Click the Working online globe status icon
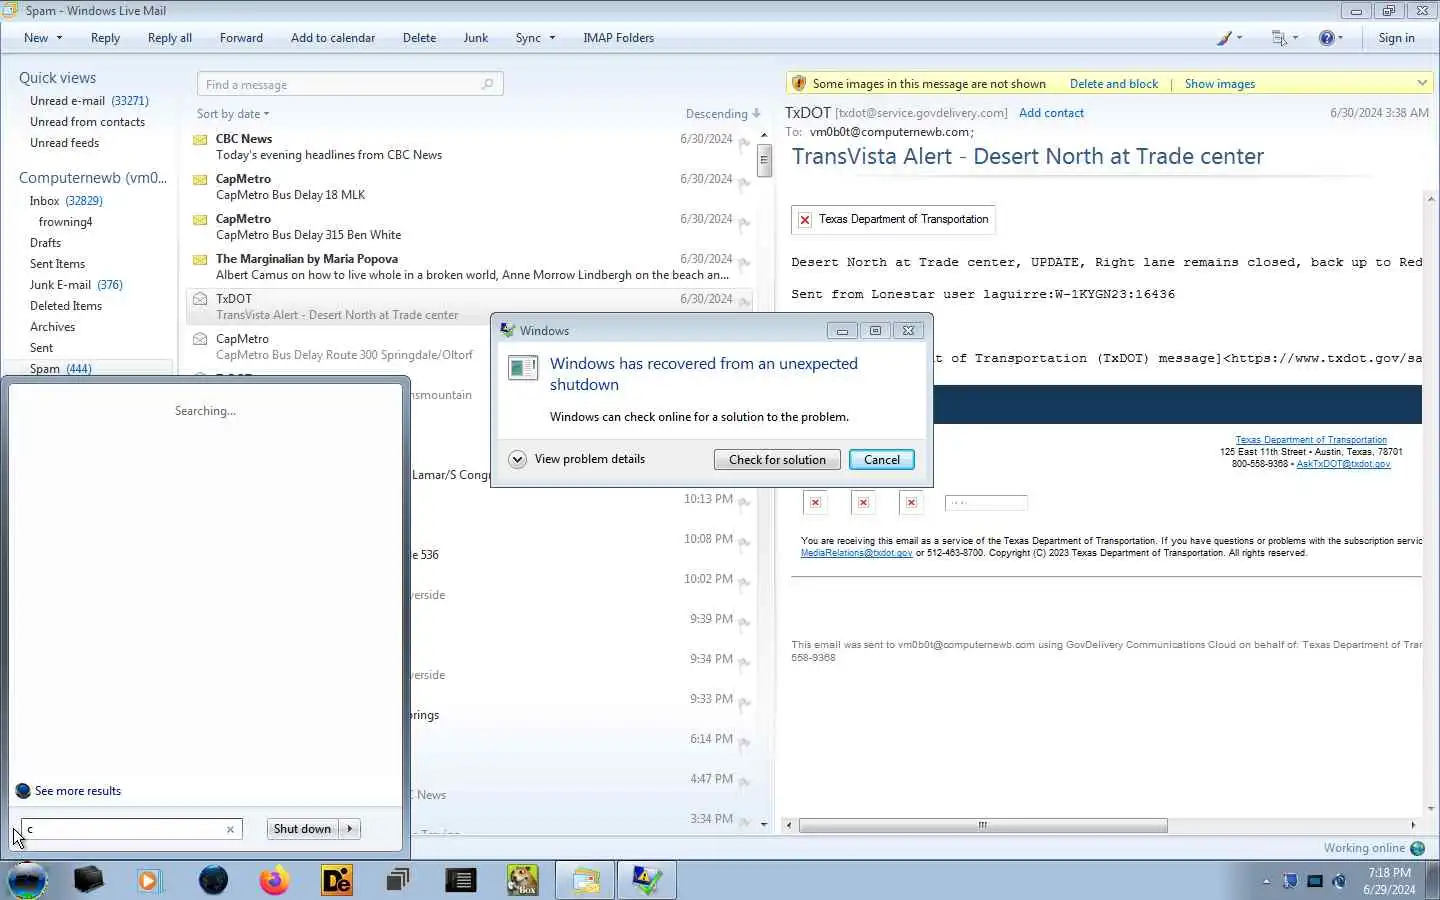 (x=1417, y=848)
